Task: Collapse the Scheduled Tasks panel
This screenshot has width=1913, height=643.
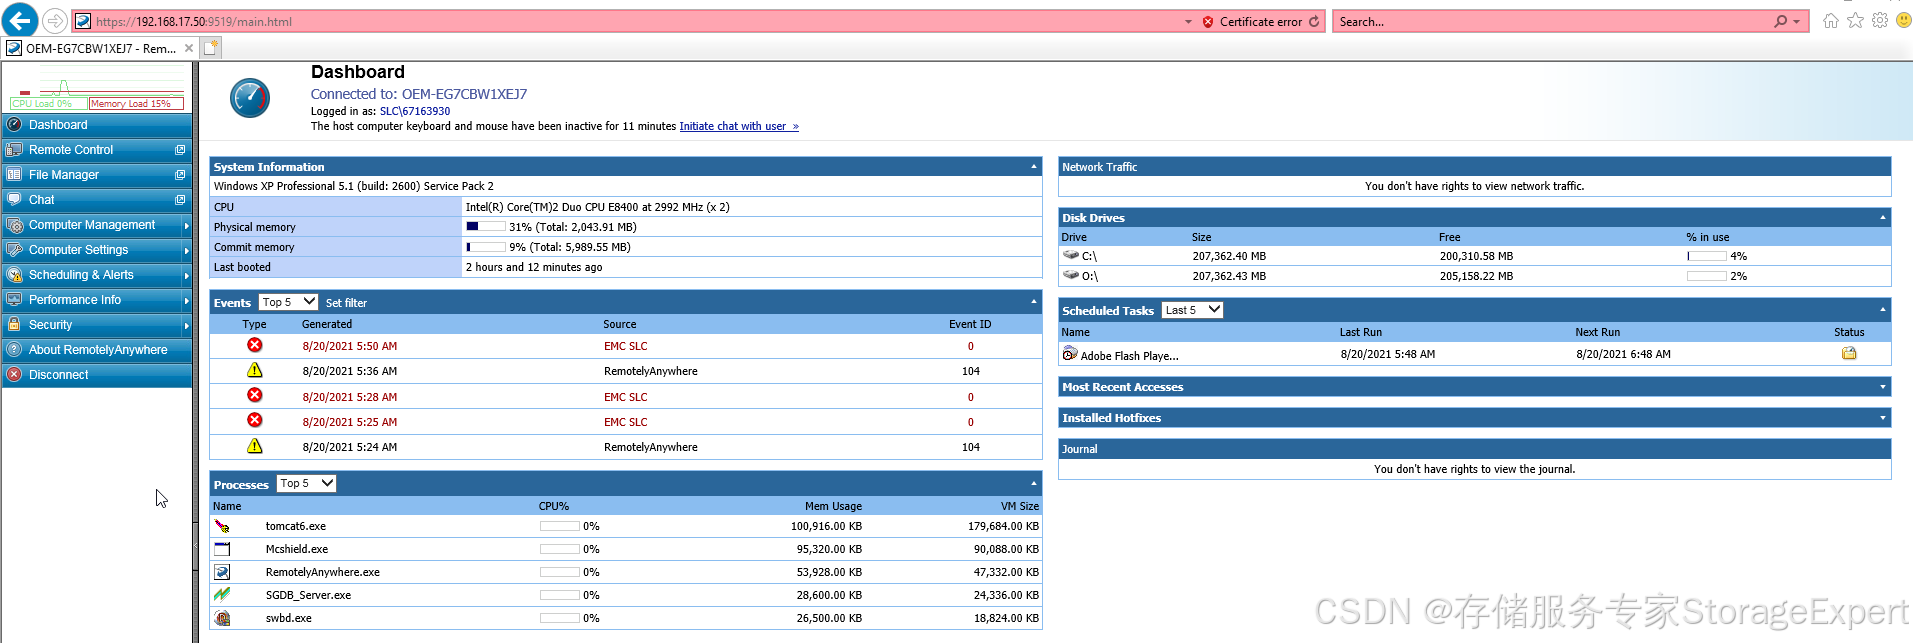Action: [1883, 310]
